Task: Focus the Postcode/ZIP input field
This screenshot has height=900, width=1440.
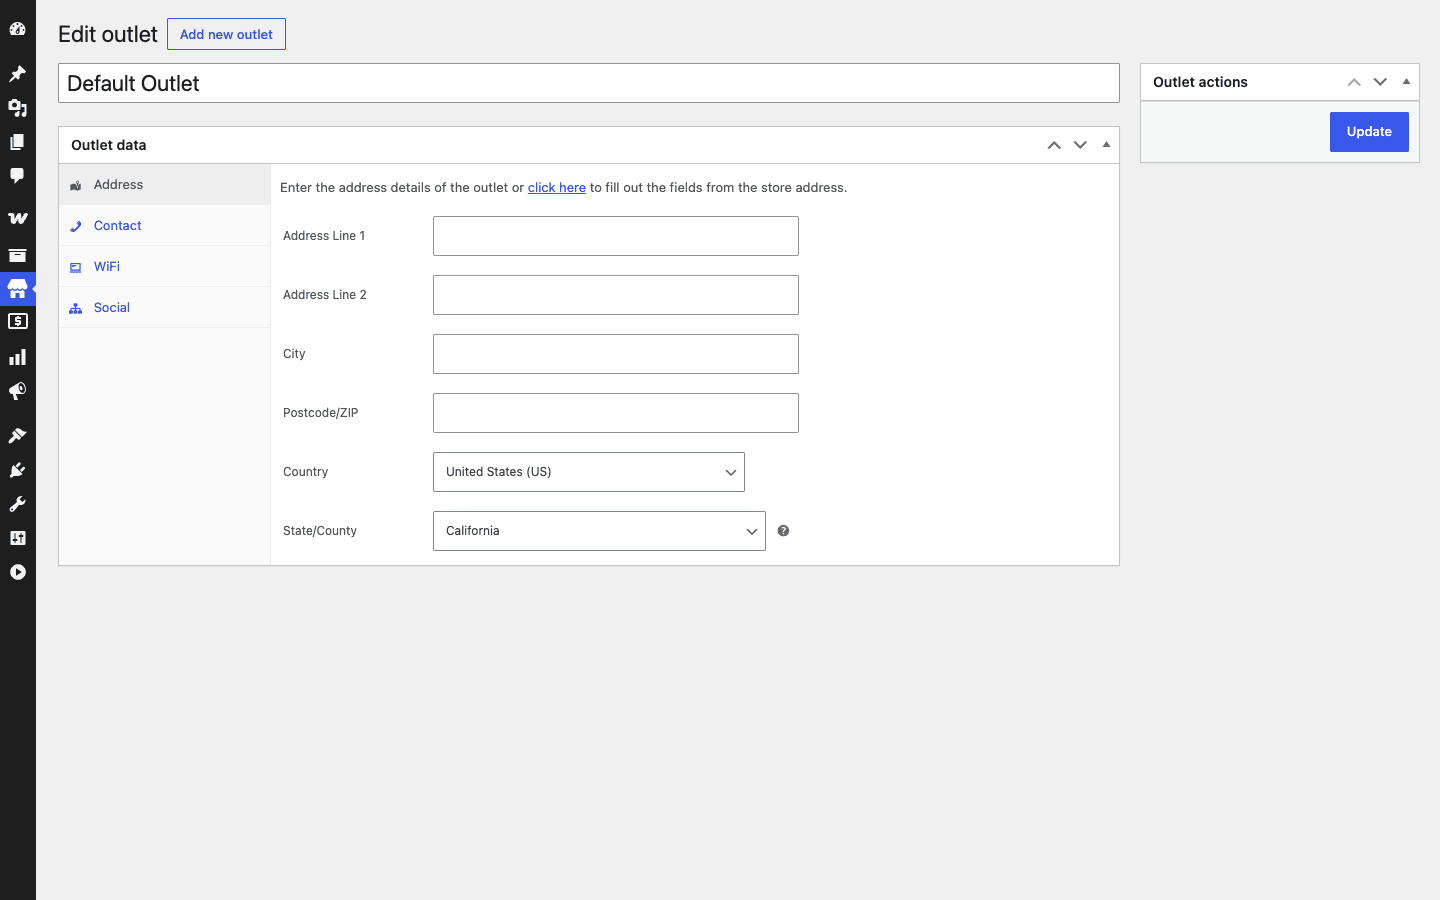Action: pyautogui.click(x=616, y=413)
